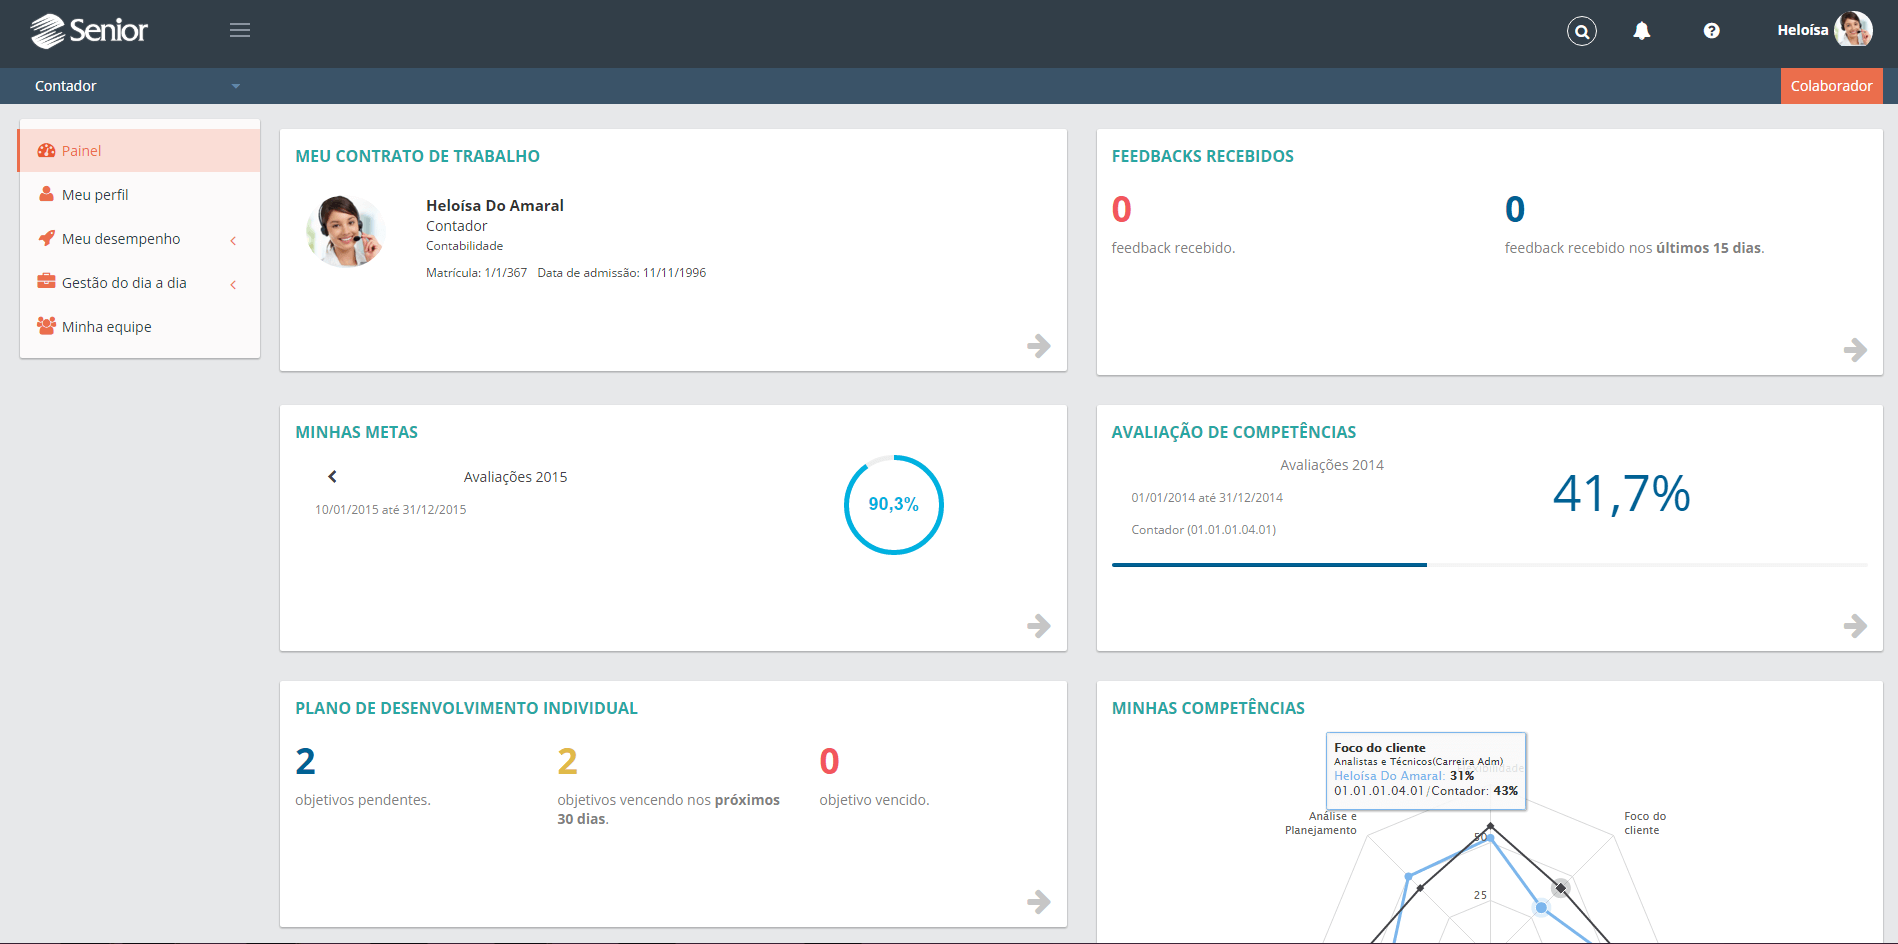1898x944 pixels.
Task: Click the Painel dashboard icon
Action: (46, 151)
